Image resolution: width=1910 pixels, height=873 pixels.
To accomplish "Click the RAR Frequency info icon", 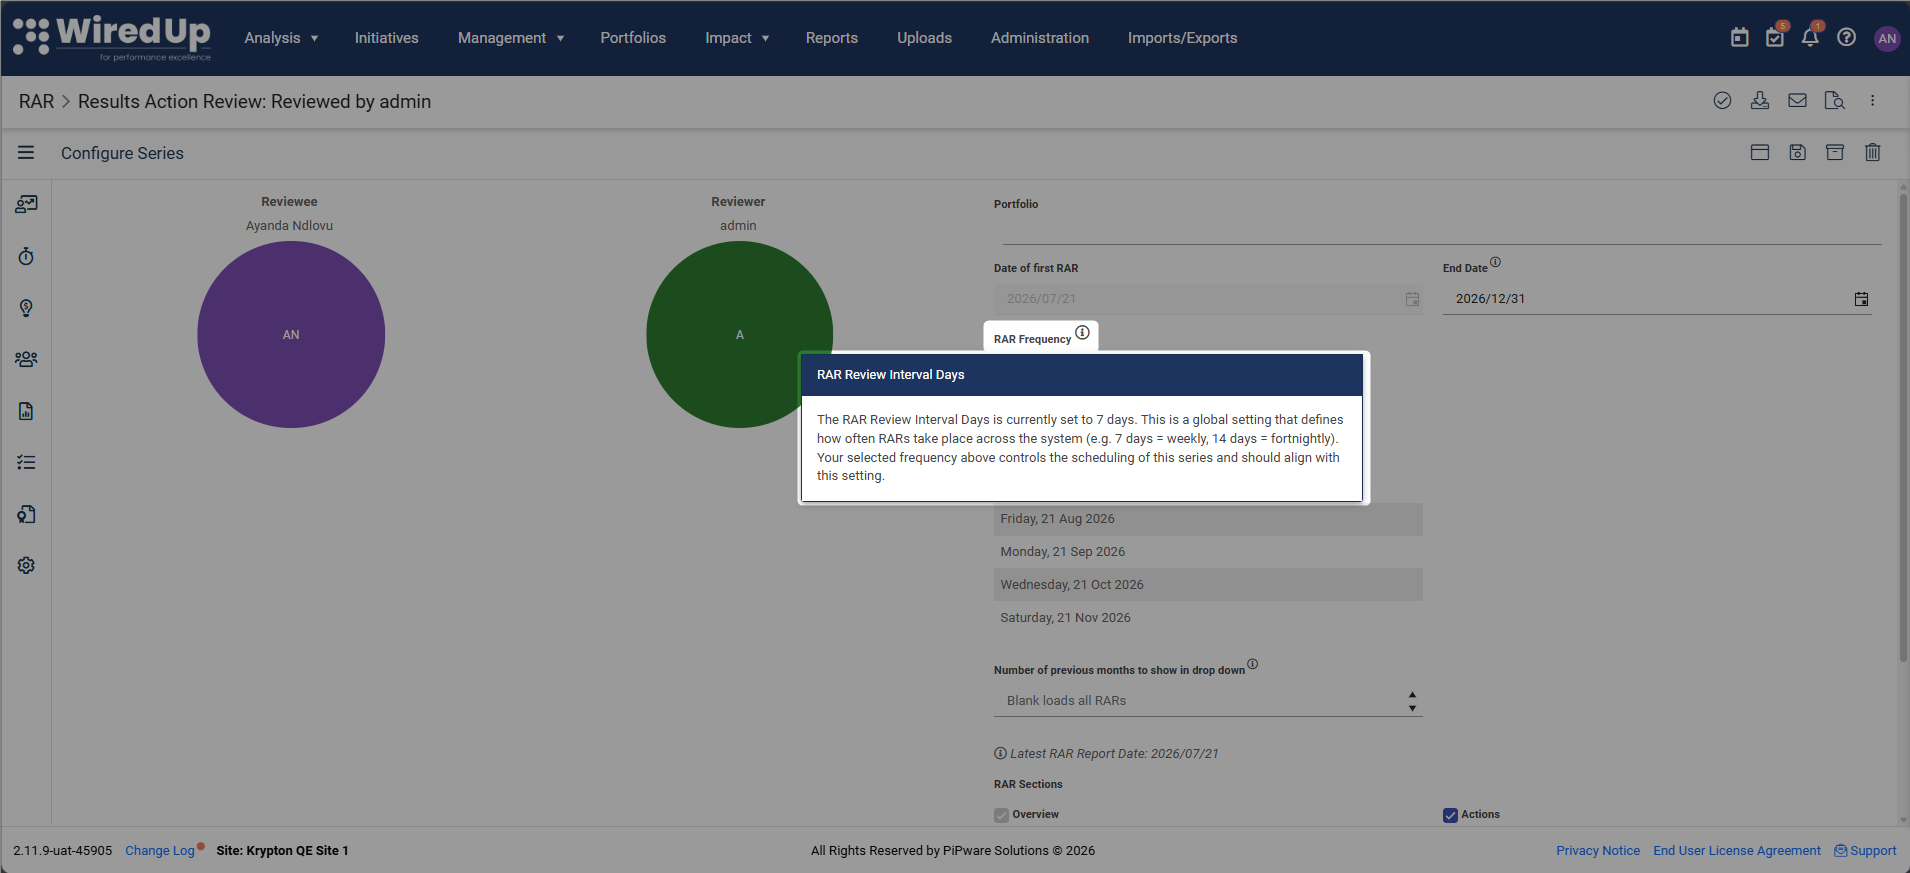I will click(1082, 333).
